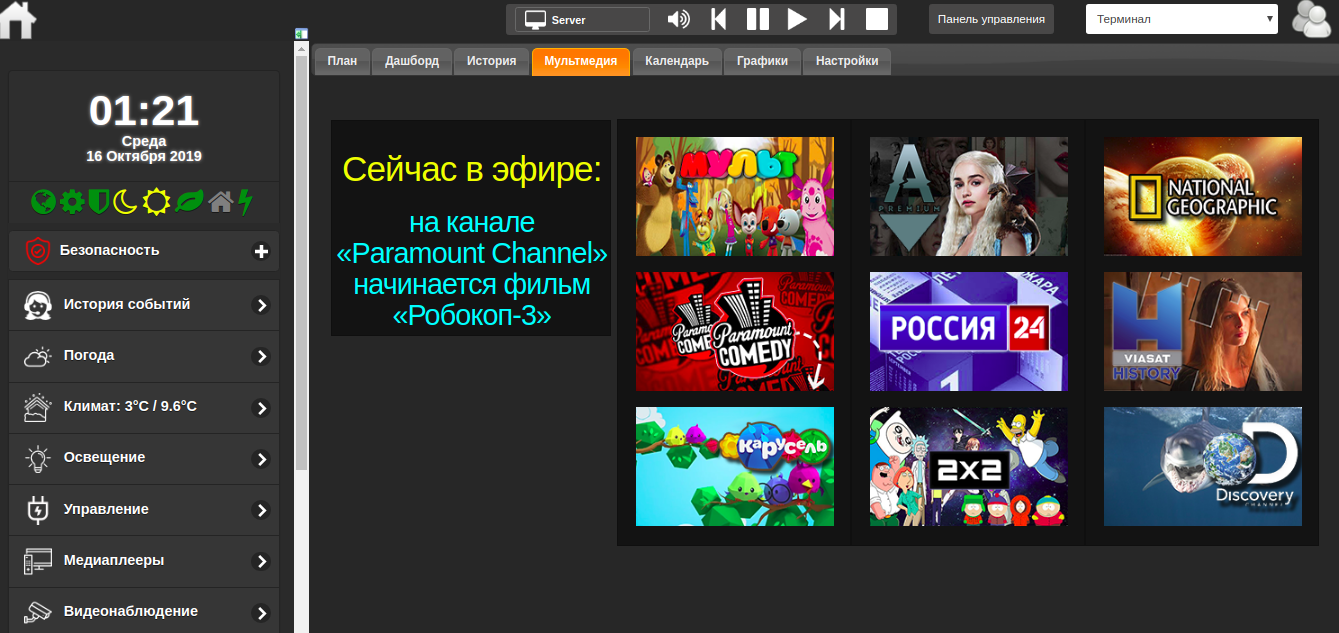
Task: Expand the Климат section chevron
Action: 262,407
